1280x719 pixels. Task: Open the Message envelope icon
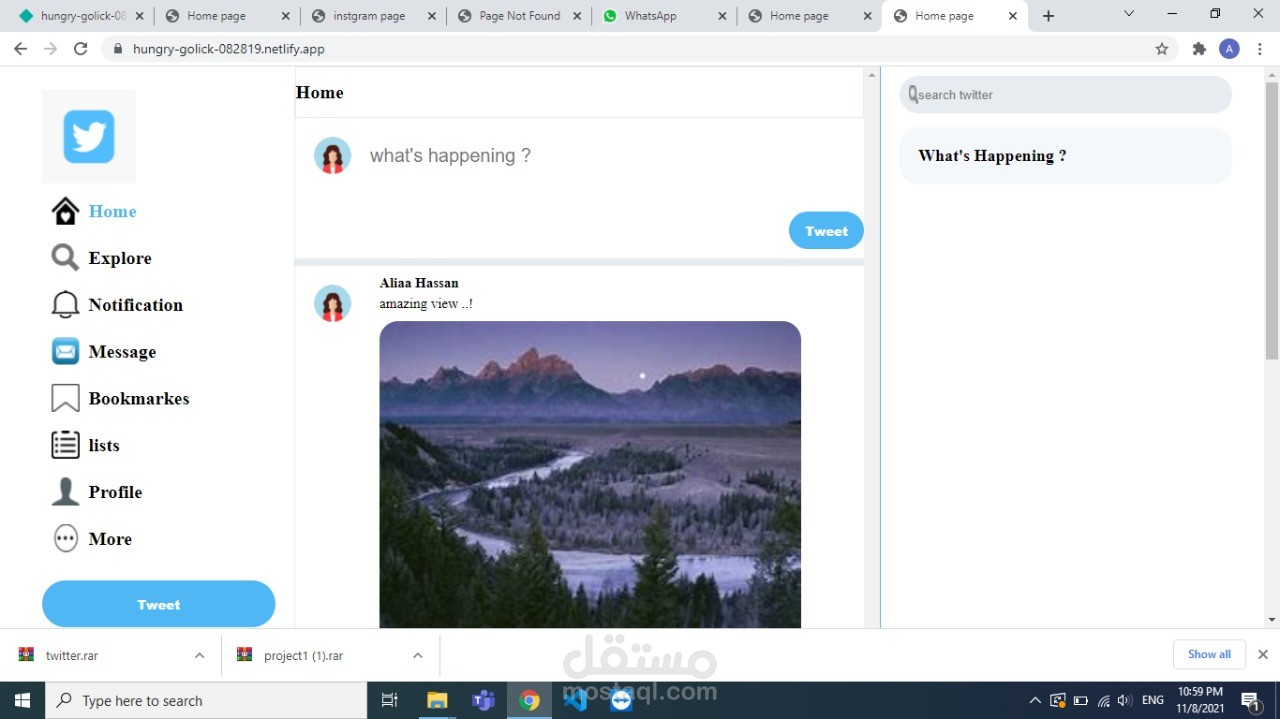click(64, 351)
